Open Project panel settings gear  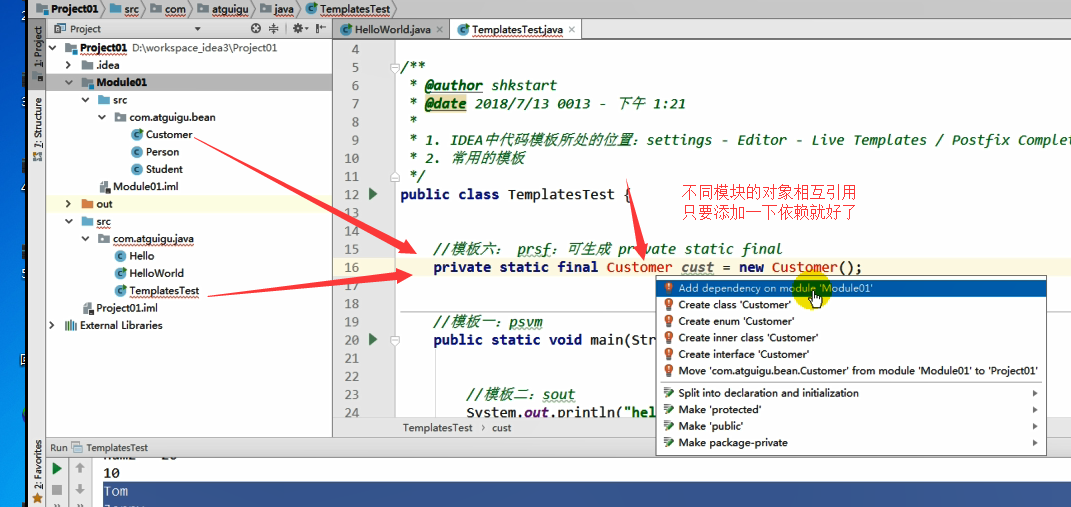pos(298,29)
